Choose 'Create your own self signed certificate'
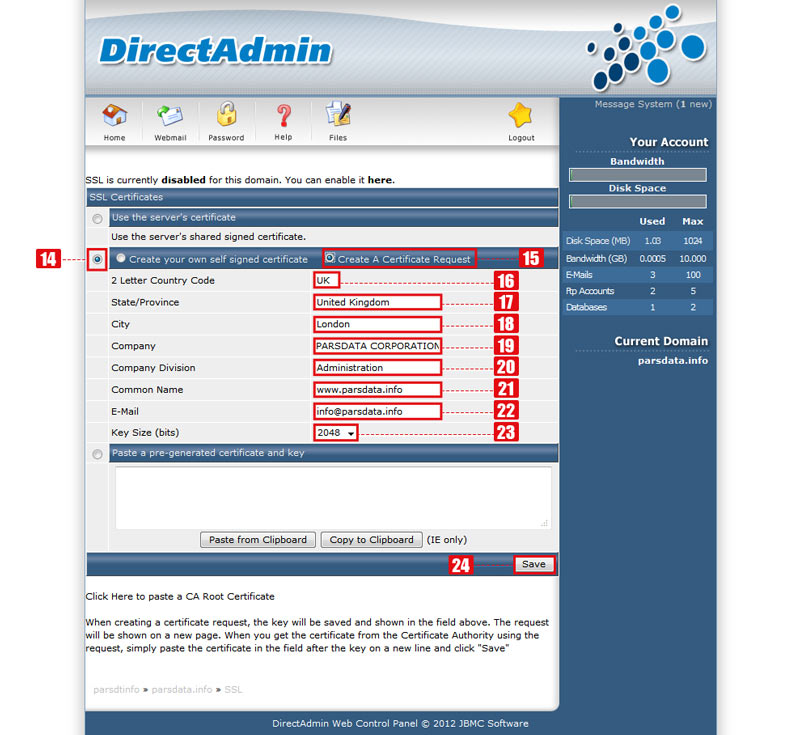This screenshot has height=735, width=800. point(121,258)
